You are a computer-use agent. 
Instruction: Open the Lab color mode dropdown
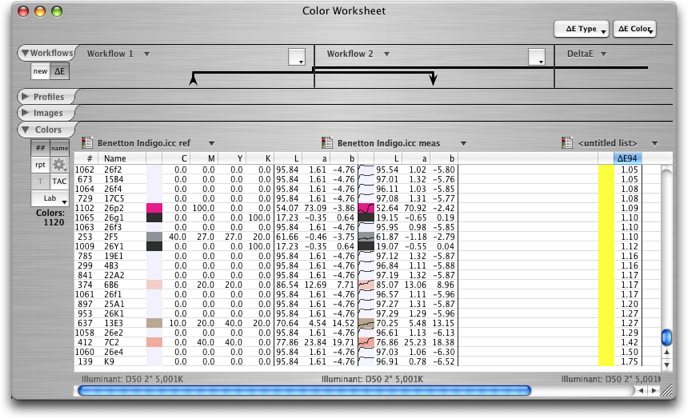(x=50, y=198)
